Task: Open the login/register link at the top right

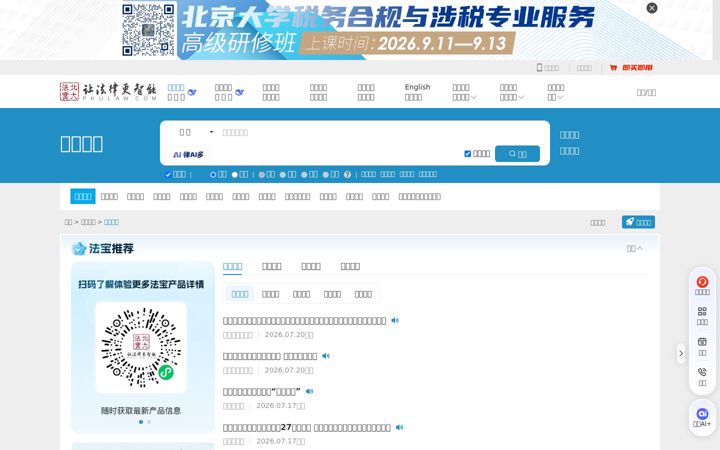Action: [646, 92]
